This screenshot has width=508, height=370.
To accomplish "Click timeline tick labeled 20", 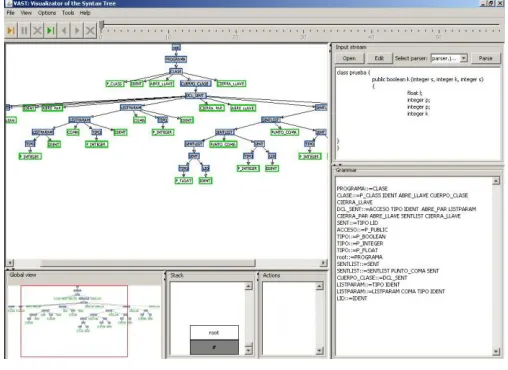I will point(236,37).
